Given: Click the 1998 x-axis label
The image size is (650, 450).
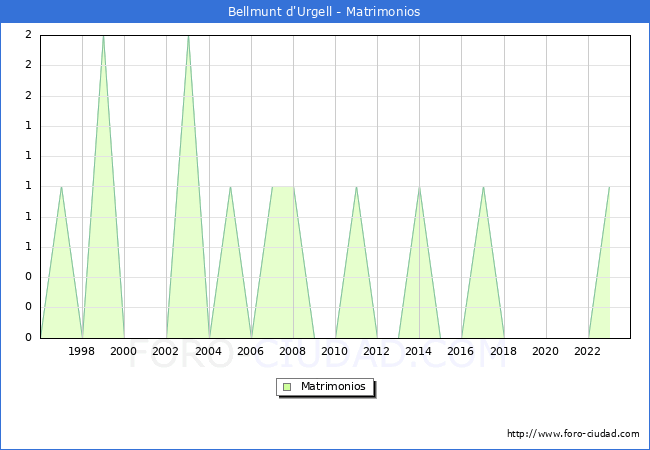Looking at the screenshot, I should (81, 351).
